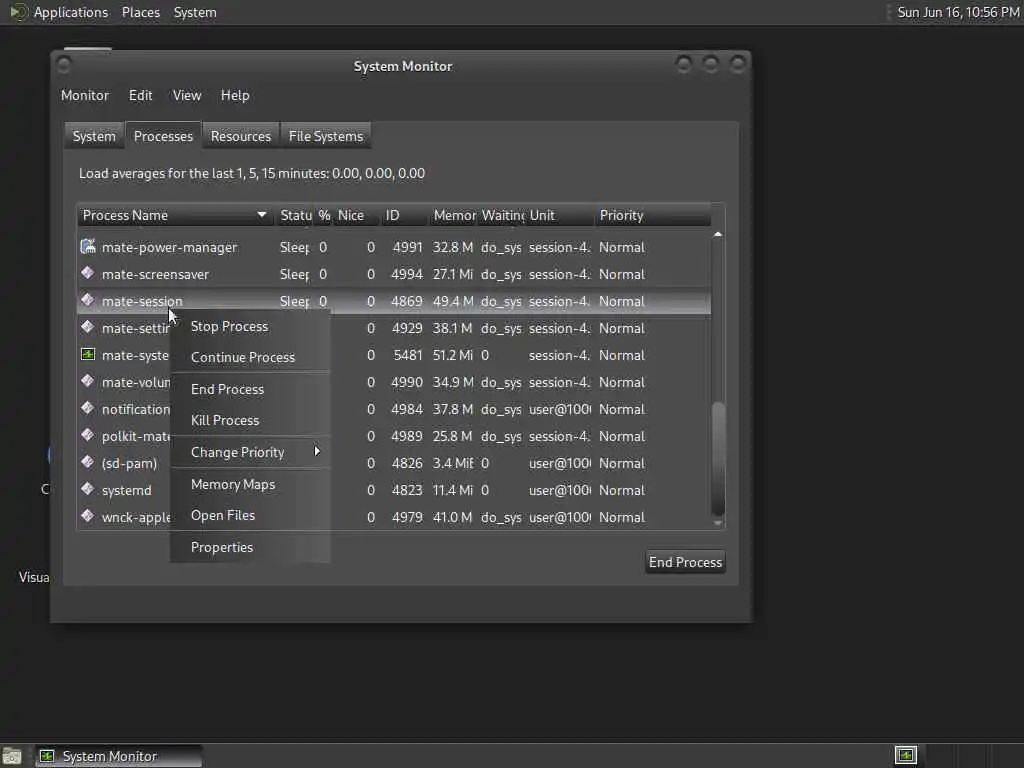Open the Edit menu

[x=140, y=95]
